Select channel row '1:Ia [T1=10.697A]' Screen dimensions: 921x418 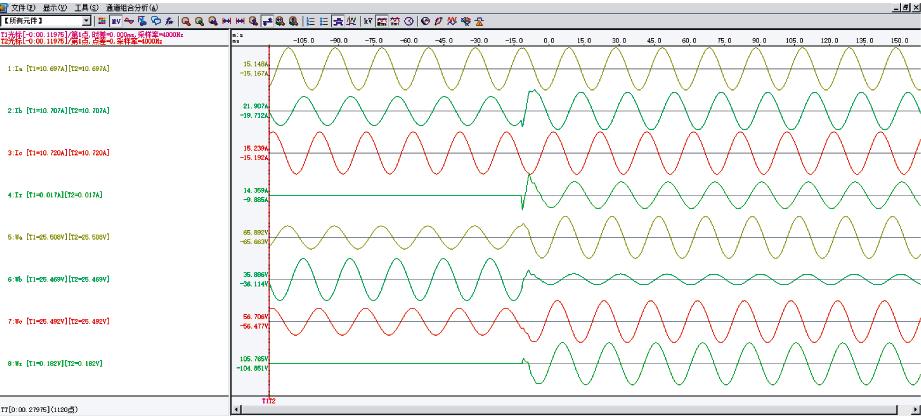59,69
